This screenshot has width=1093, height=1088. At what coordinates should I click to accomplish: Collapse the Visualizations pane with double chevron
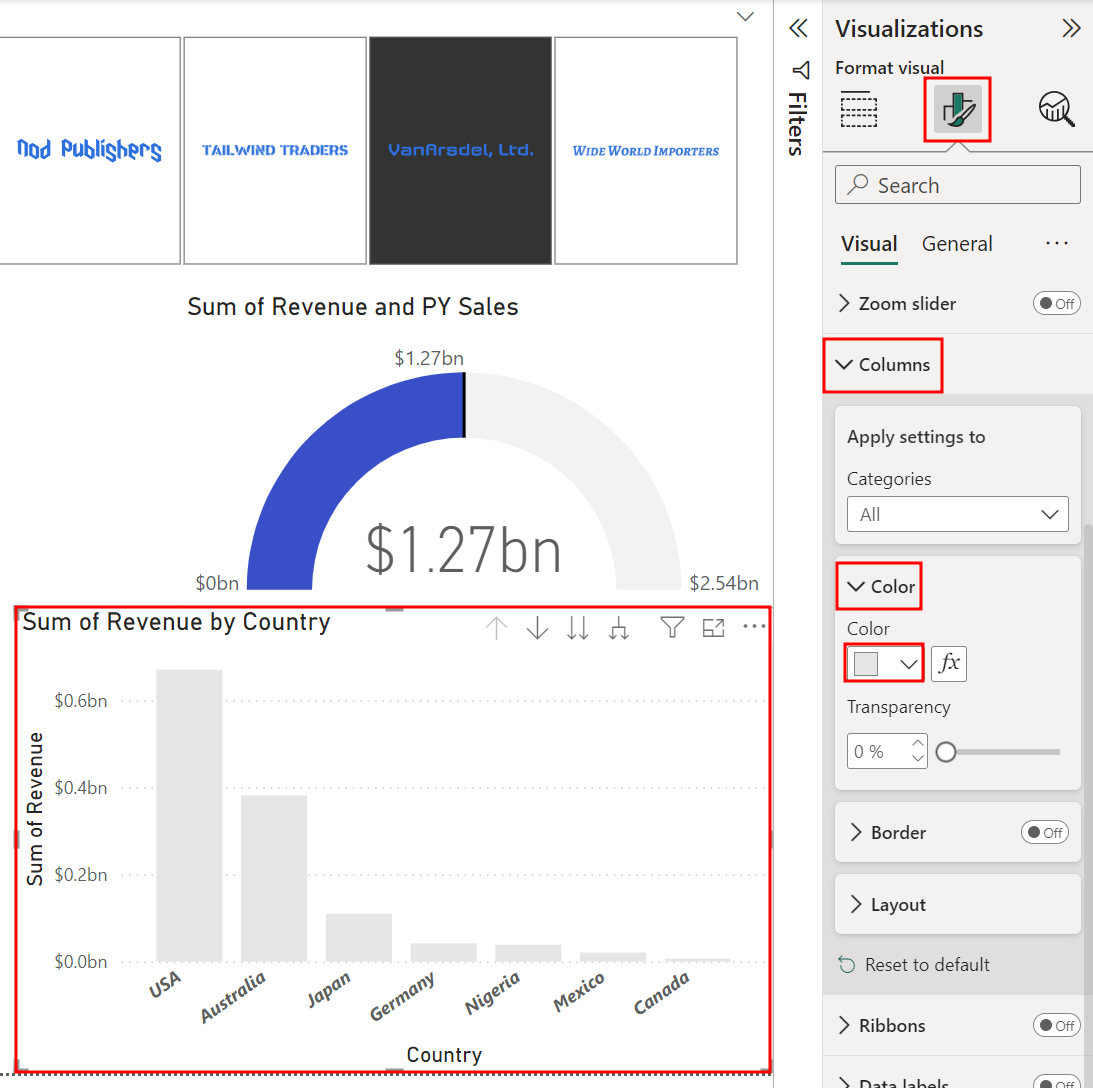[x=1071, y=29]
